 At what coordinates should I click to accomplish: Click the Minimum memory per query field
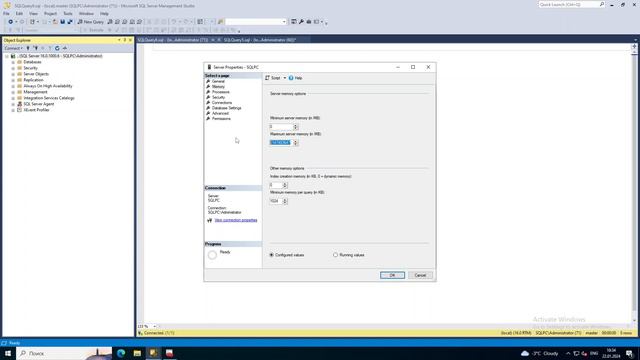click(x=276, y=201)
